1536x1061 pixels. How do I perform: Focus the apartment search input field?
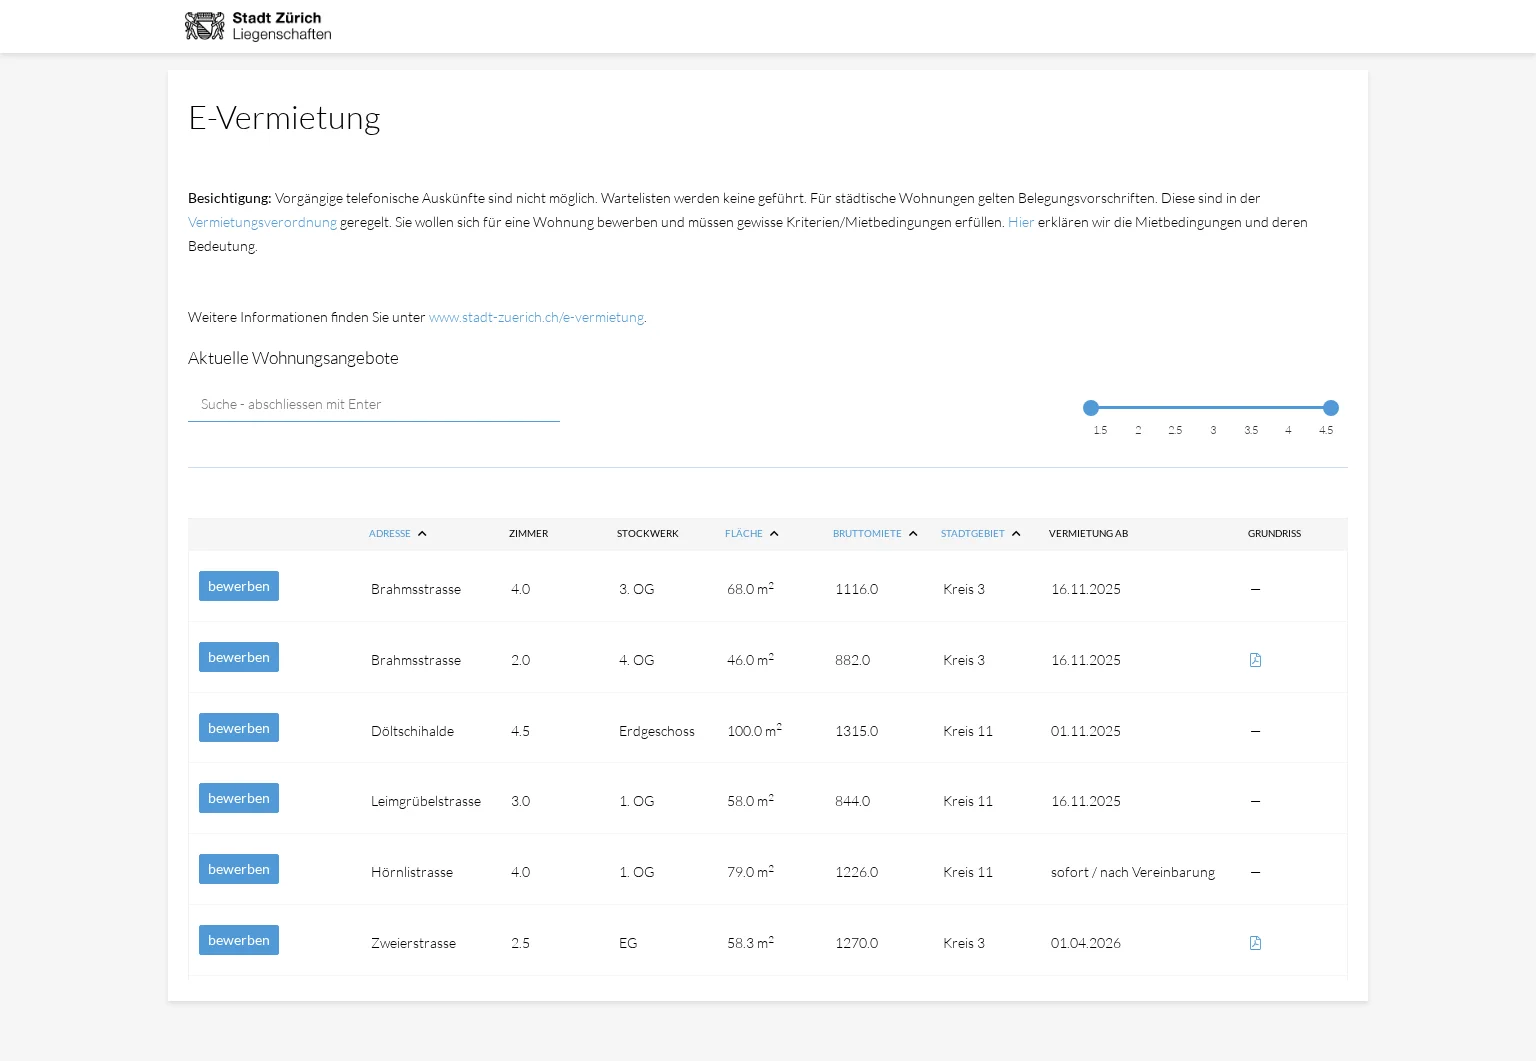373,405
